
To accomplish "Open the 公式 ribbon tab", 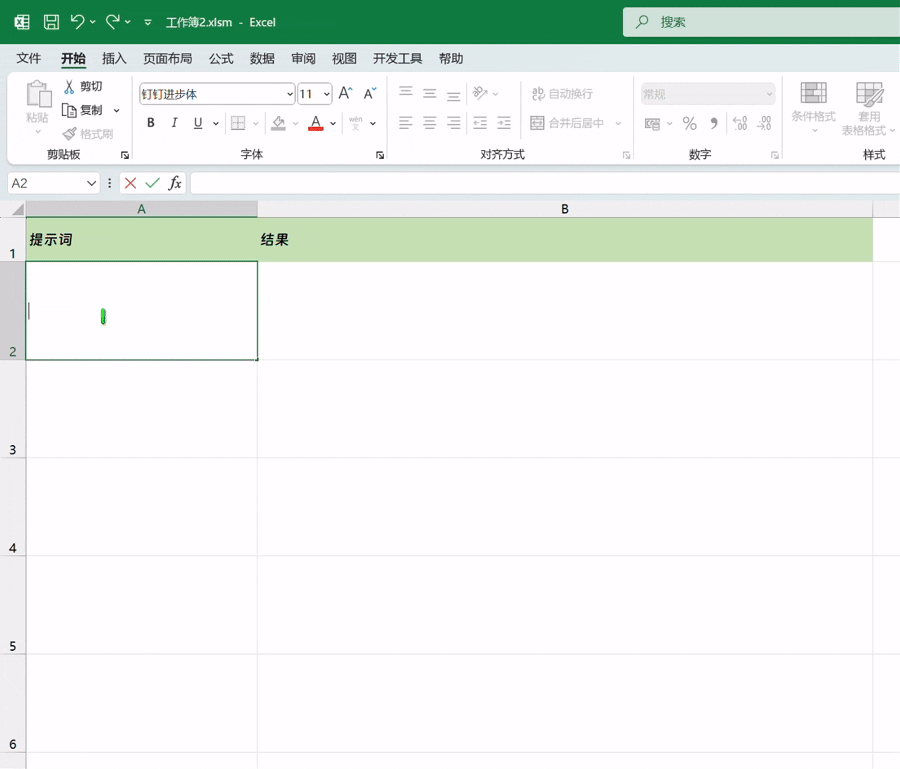I will click(x=221, y=59).
